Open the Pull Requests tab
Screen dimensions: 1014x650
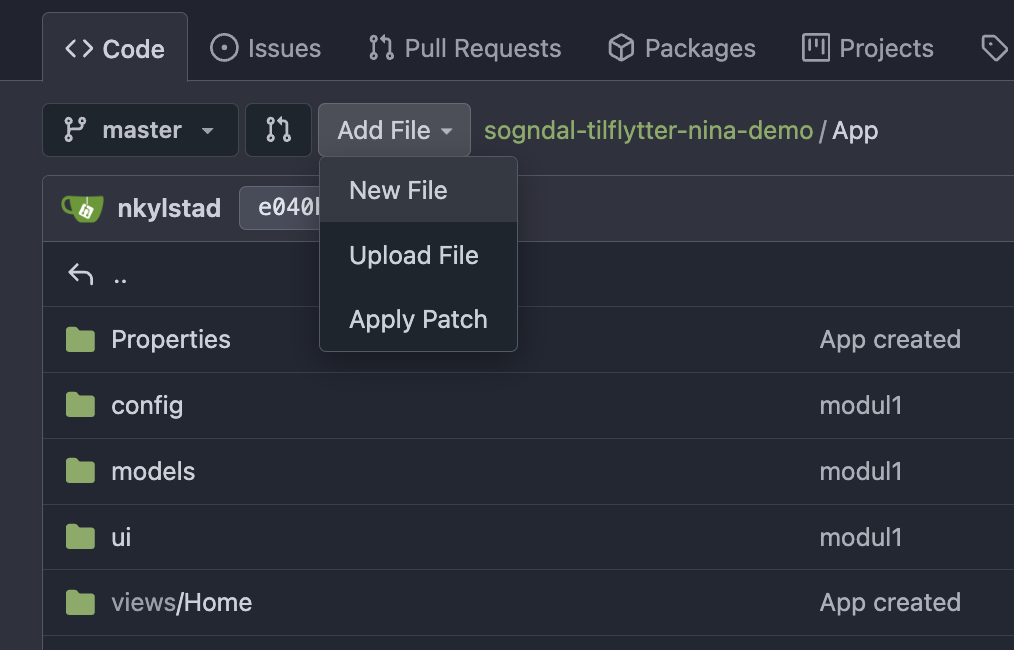[x=465, y=49]
